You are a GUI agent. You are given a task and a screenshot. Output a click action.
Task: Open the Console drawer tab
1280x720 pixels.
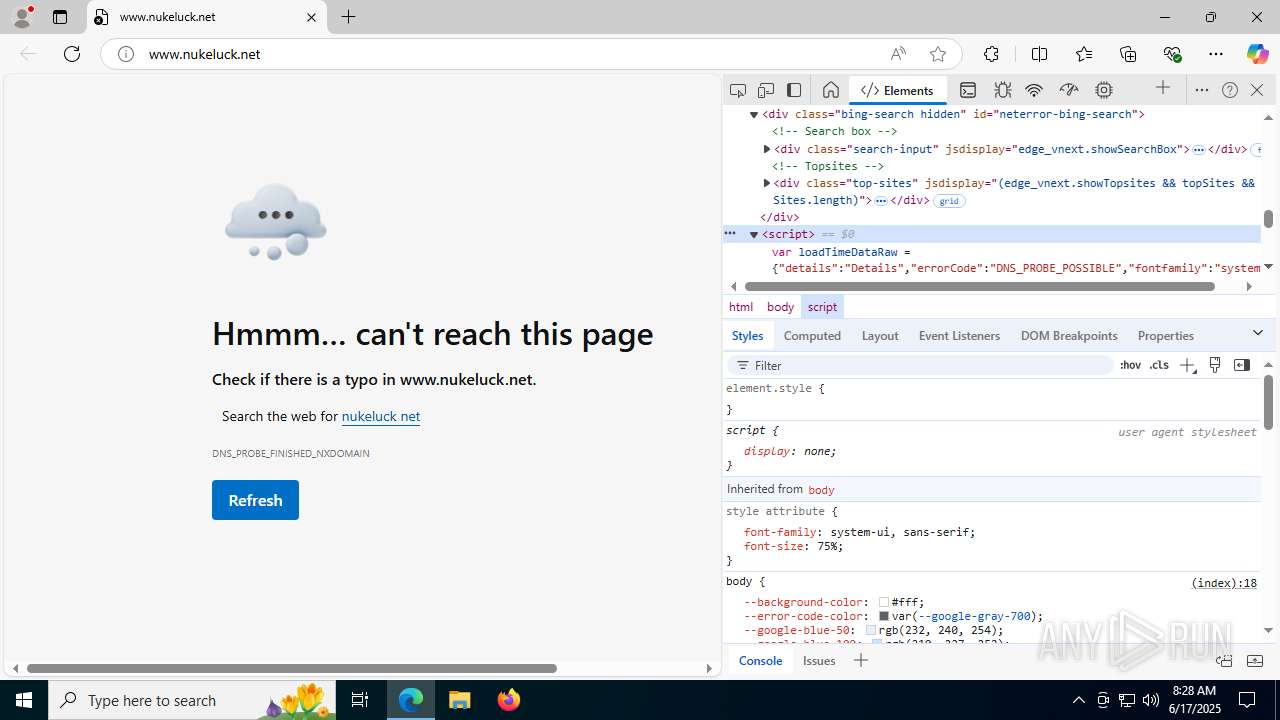760,660
